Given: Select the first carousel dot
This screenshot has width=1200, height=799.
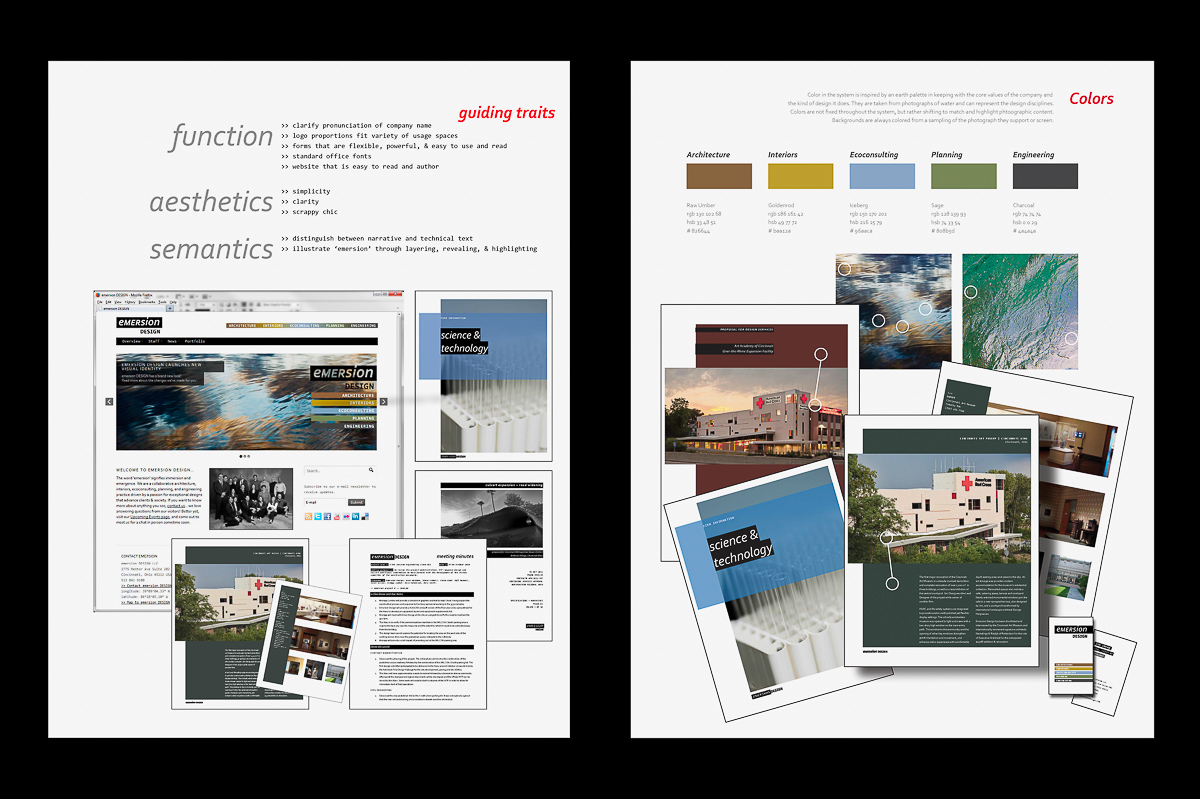Looking at the screenshot, I should pos(241,456).
